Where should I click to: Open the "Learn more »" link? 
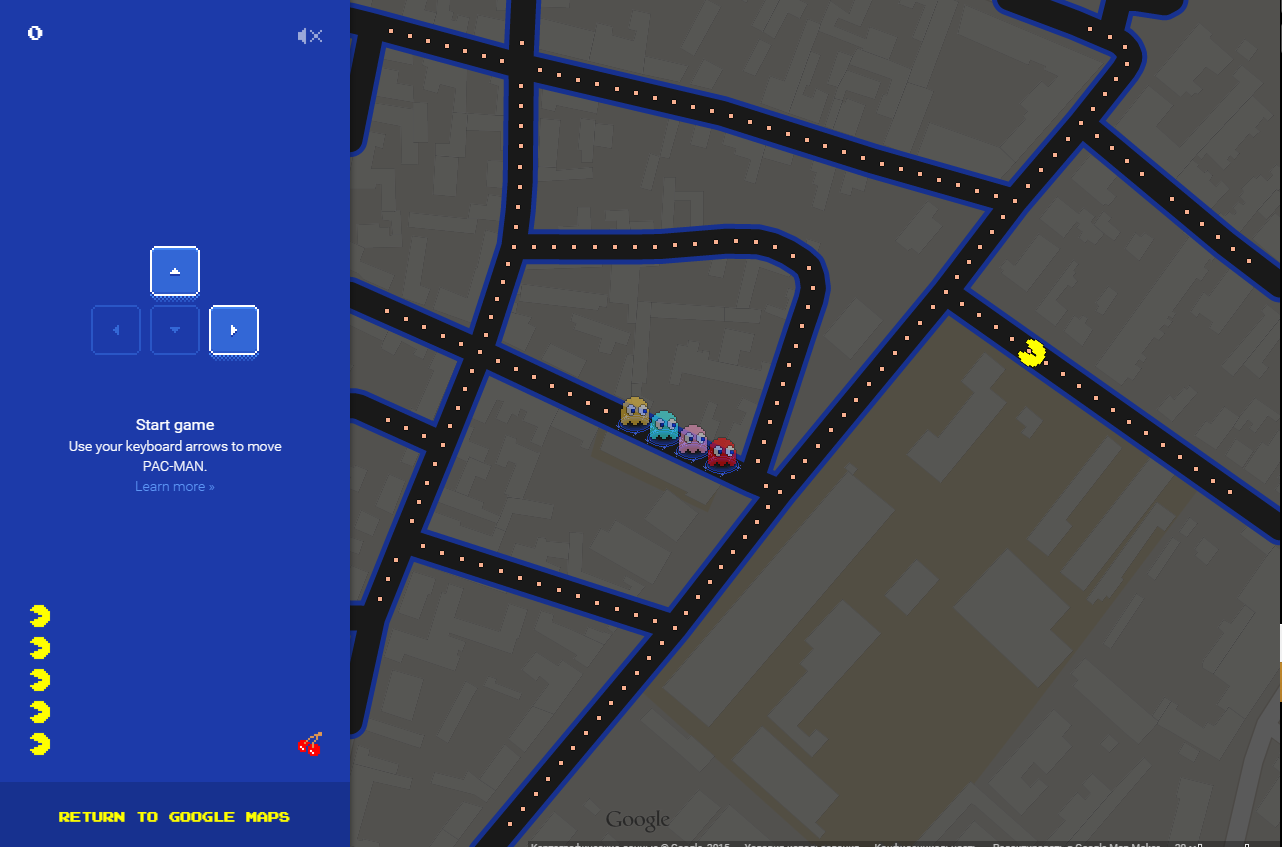(x=175, y=487)
